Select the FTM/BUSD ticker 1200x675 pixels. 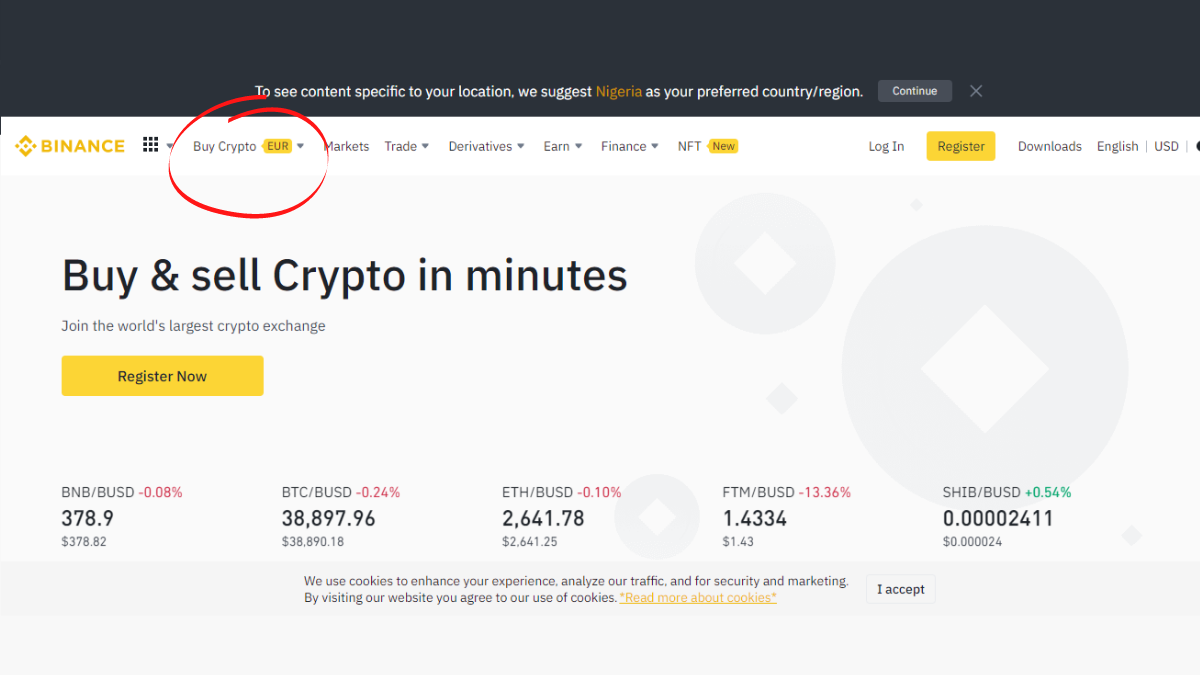tap(787, 492)
